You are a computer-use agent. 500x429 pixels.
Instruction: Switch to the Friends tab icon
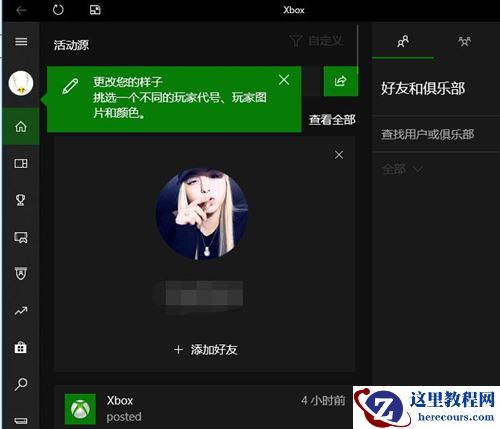tap(403, 41)
